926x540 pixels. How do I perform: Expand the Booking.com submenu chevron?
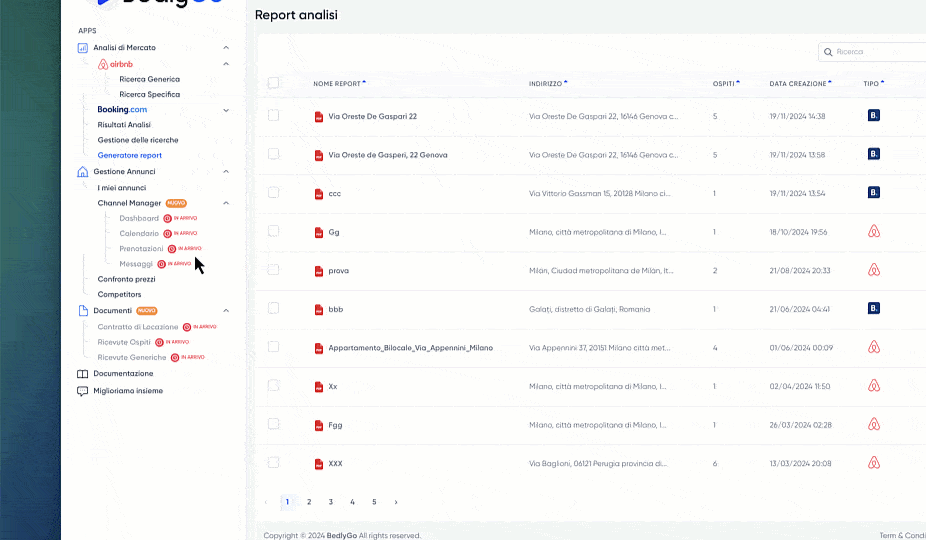click(226, 110)
